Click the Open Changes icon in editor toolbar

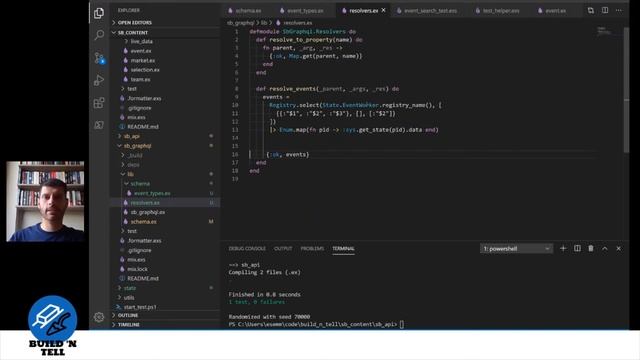tap(591, 10)
